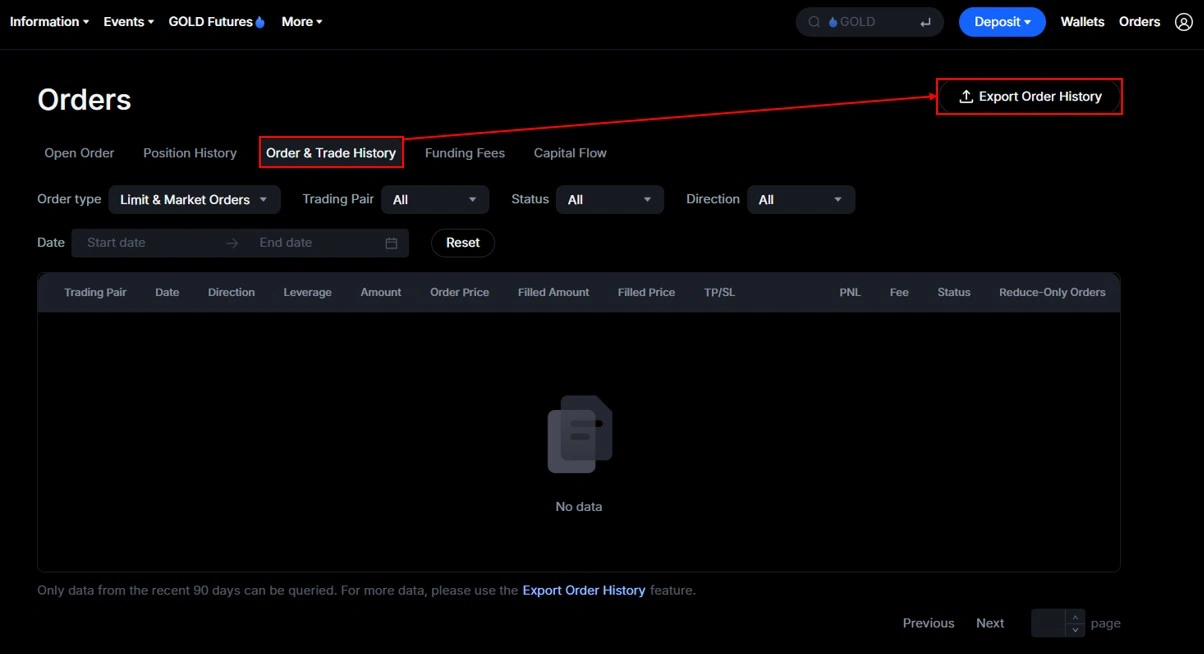
Task: Click the Reset filters button
Action: point(463,243)
